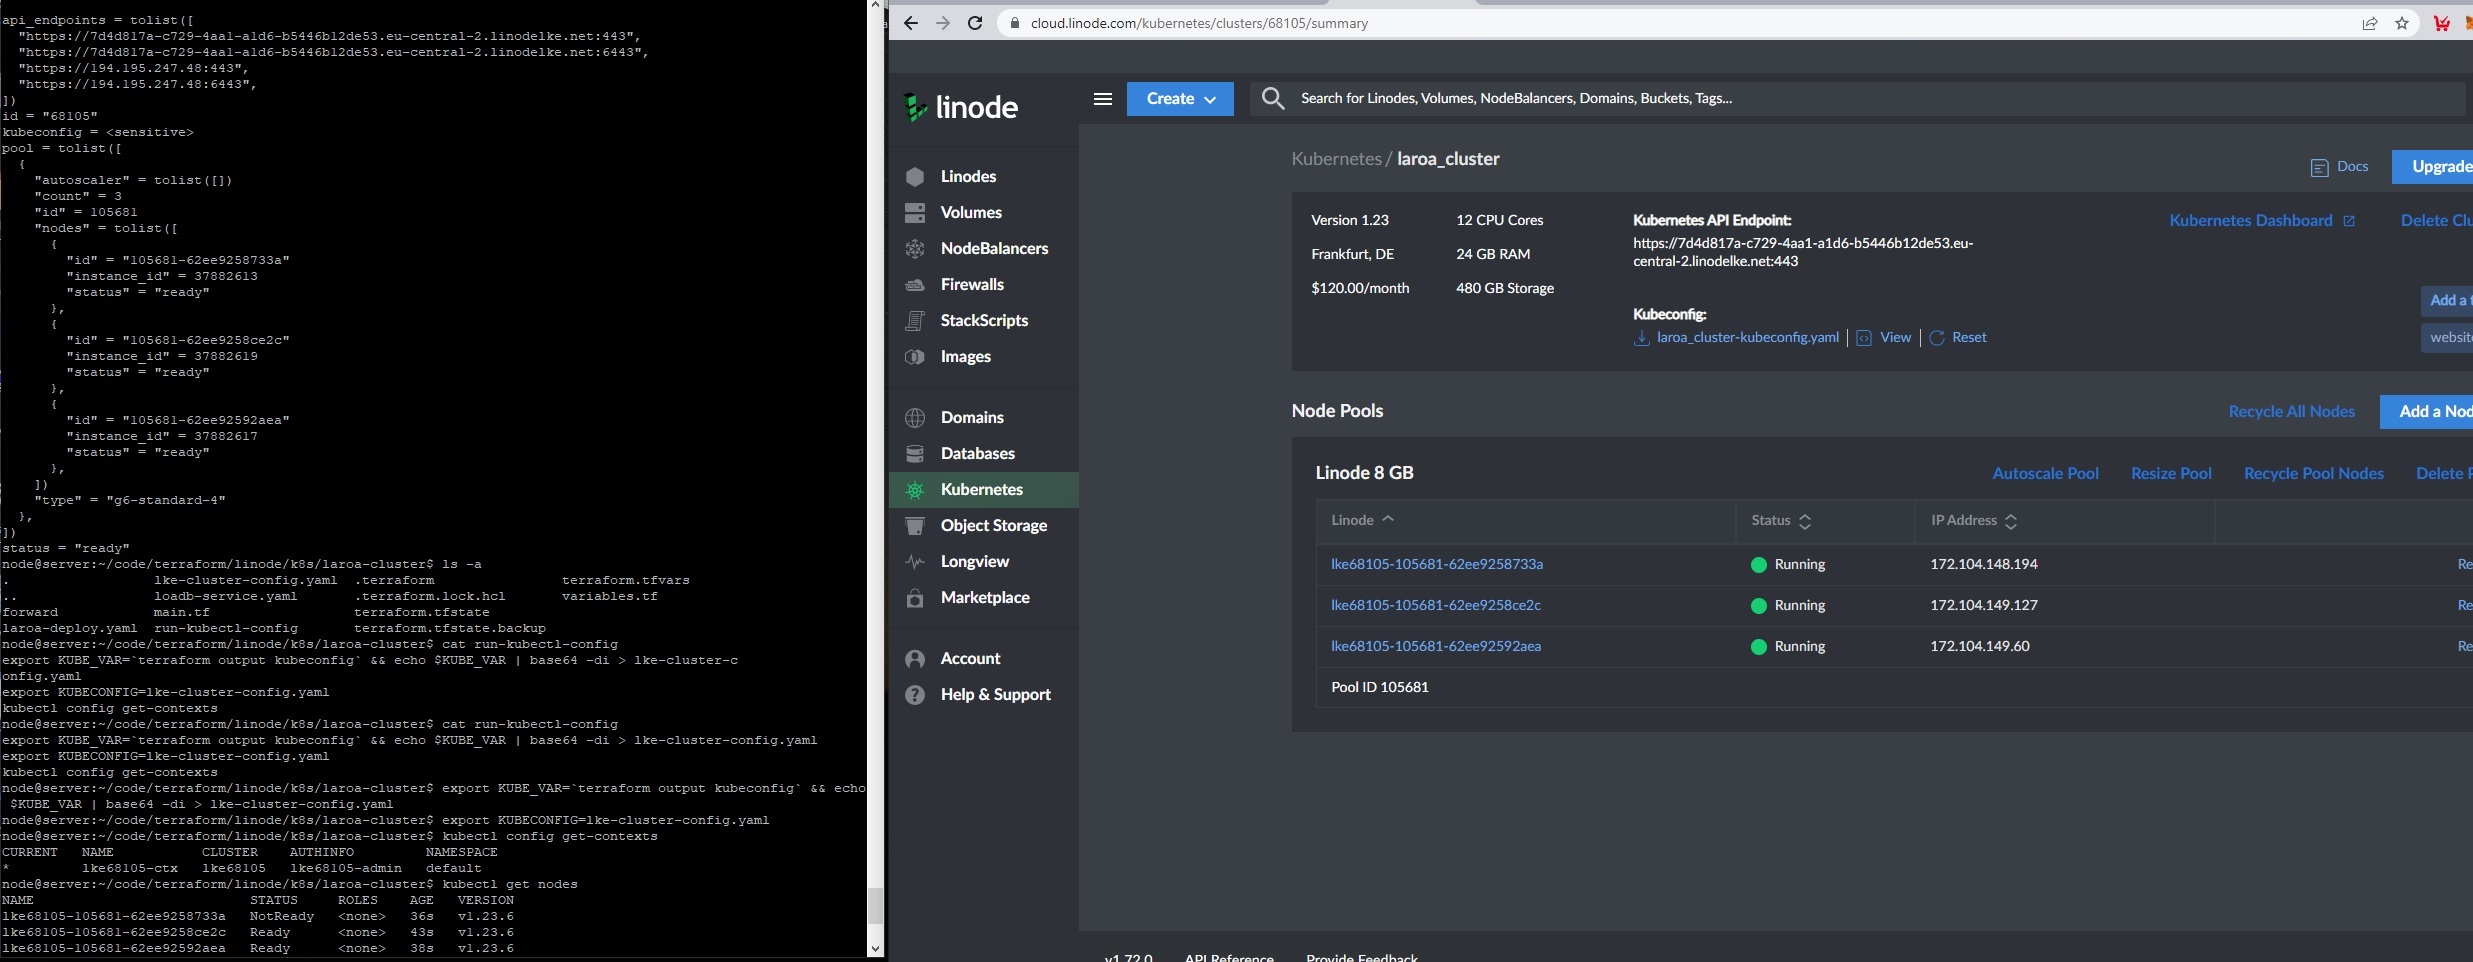
Task: Open Marketplace in the sidebar menu
Action: (x=985, y=597)
